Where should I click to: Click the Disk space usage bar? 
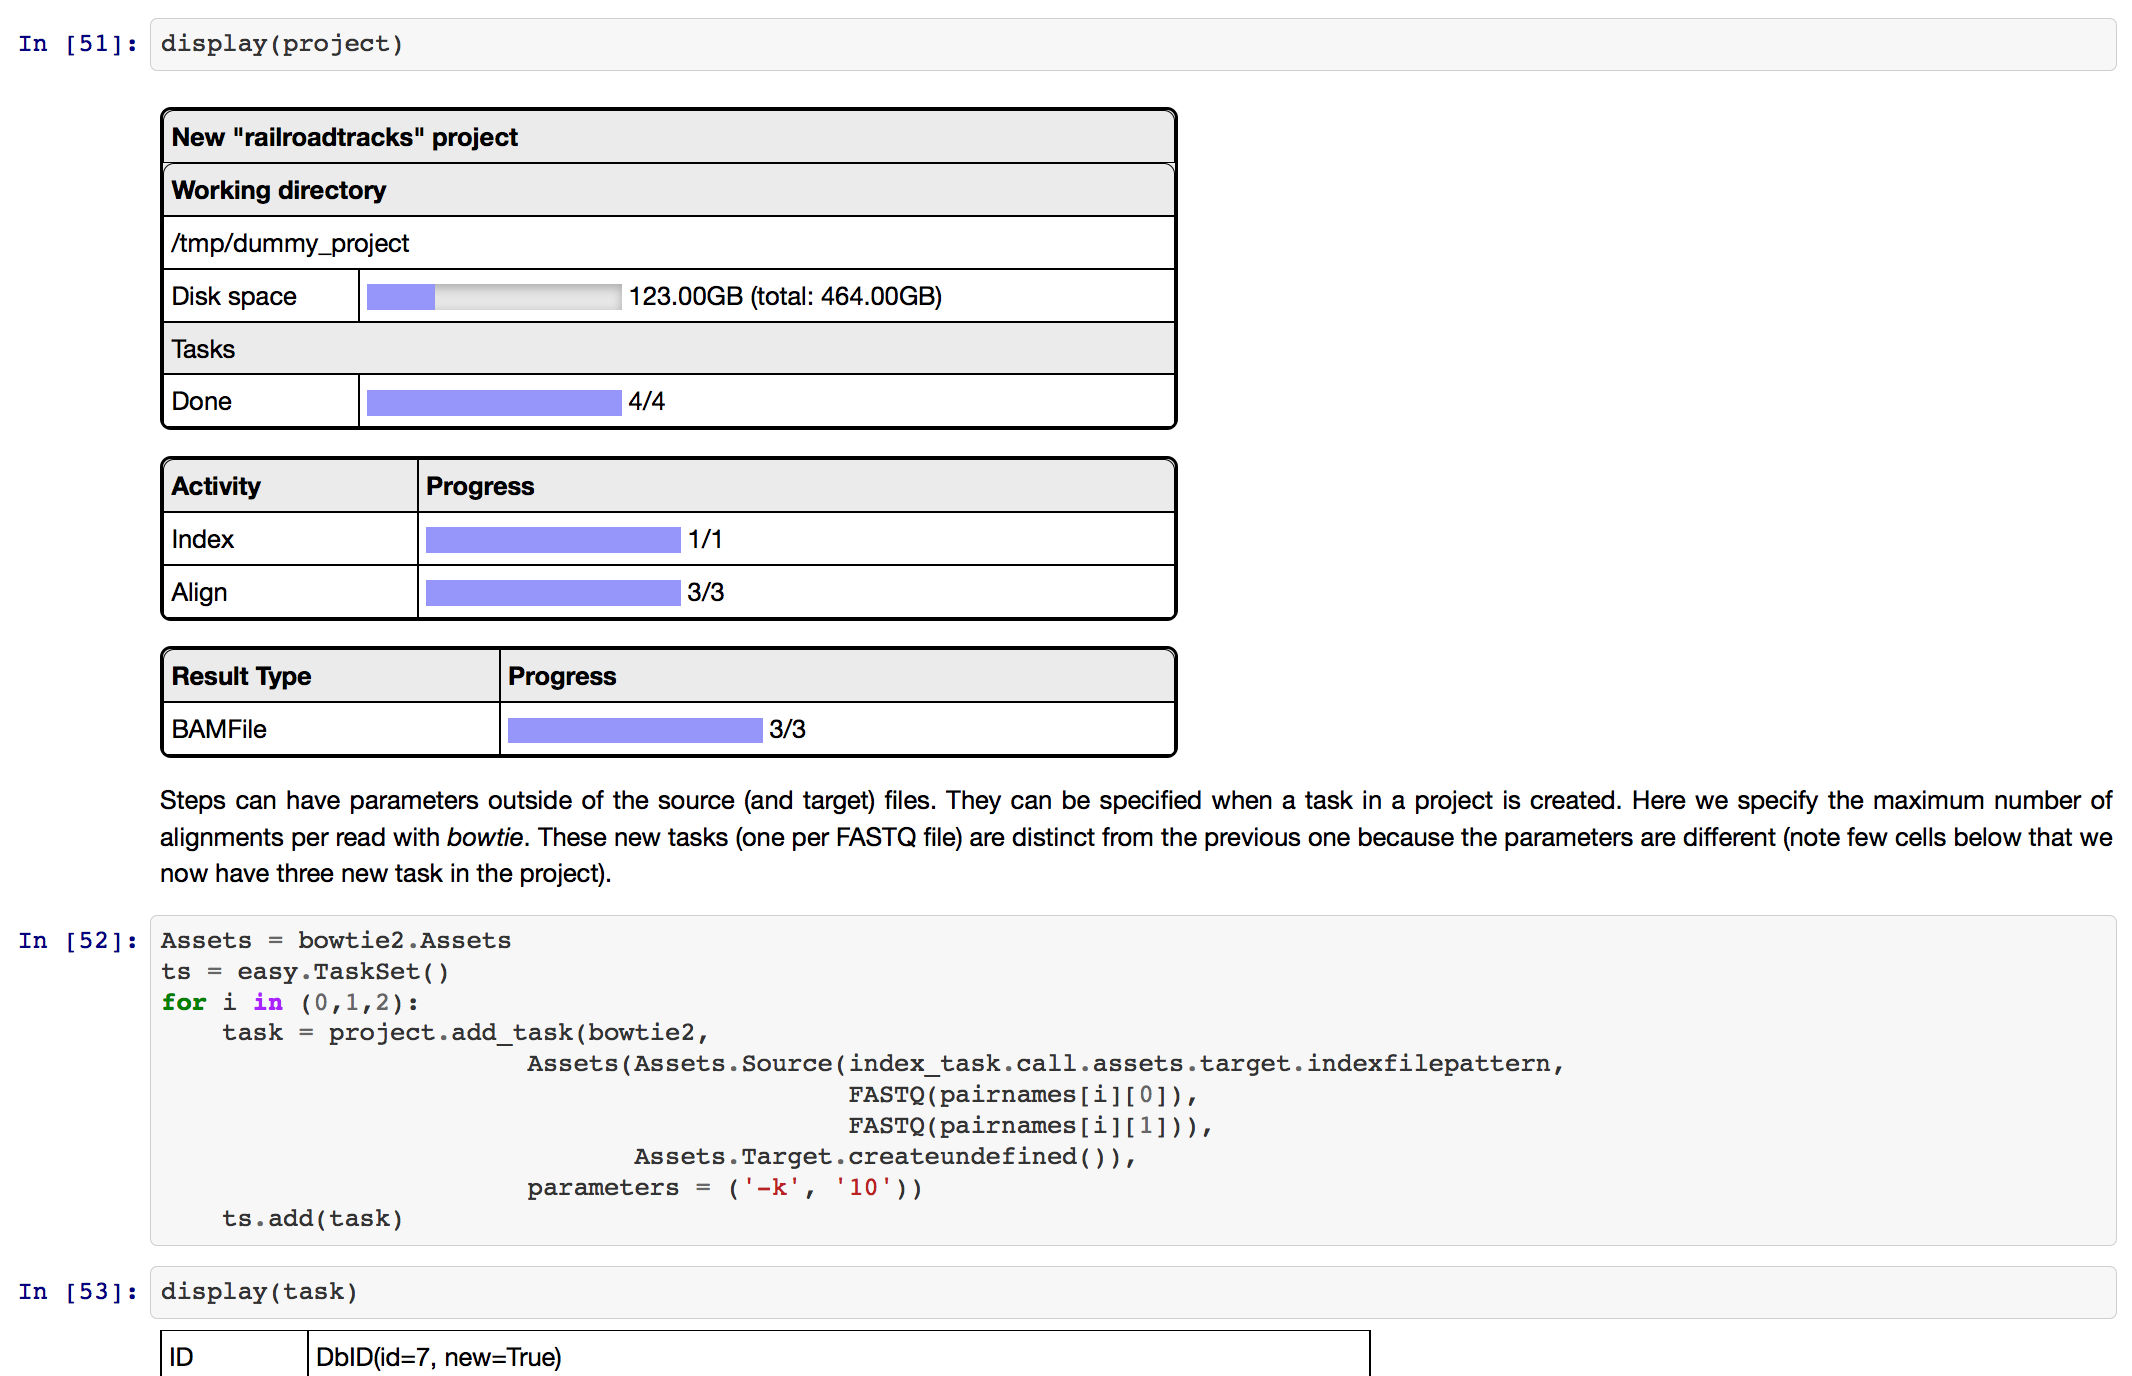click(493, 297)
